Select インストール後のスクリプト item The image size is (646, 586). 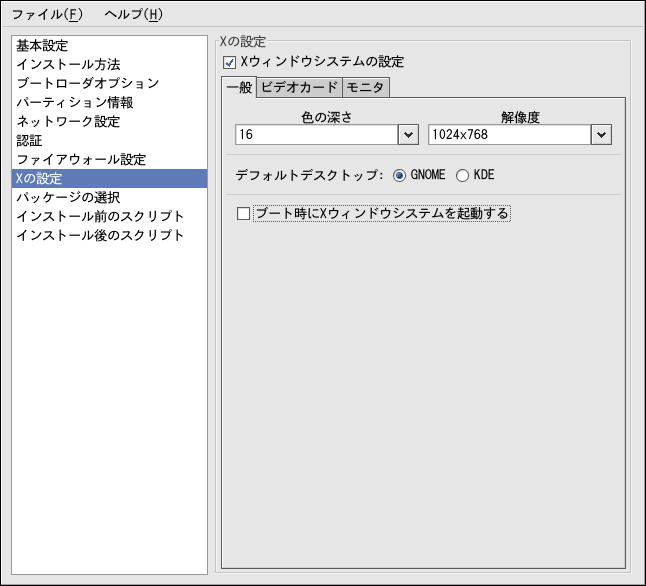tap(100, 236)
